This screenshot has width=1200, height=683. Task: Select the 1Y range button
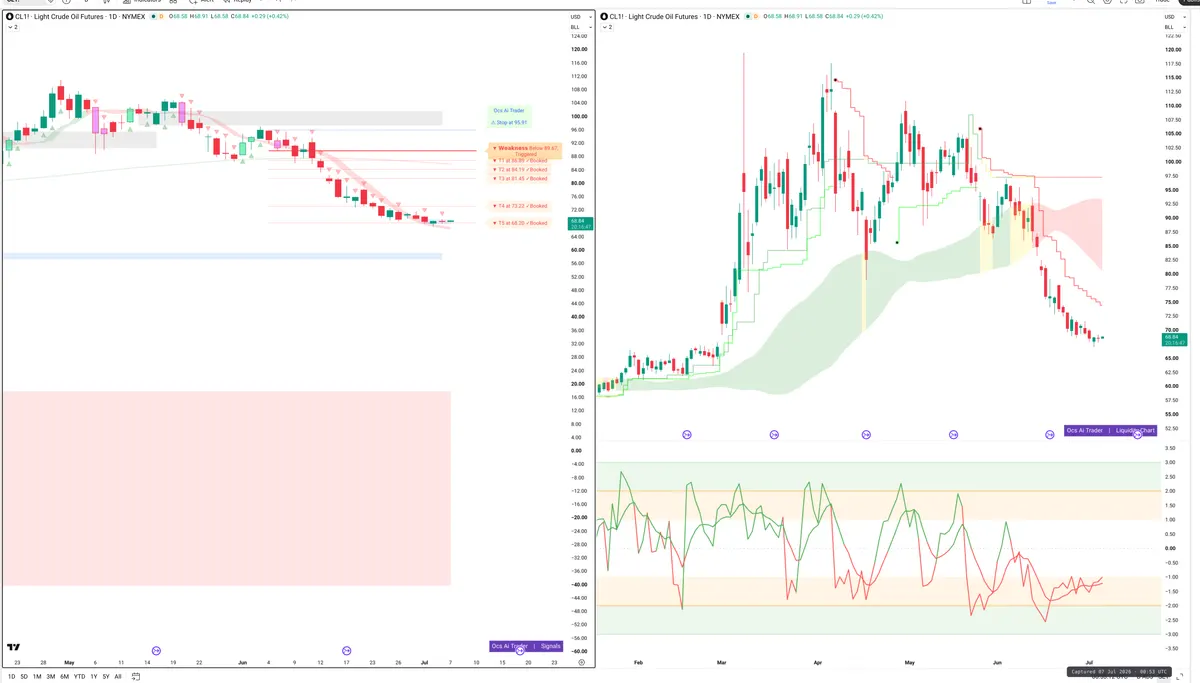93,676
